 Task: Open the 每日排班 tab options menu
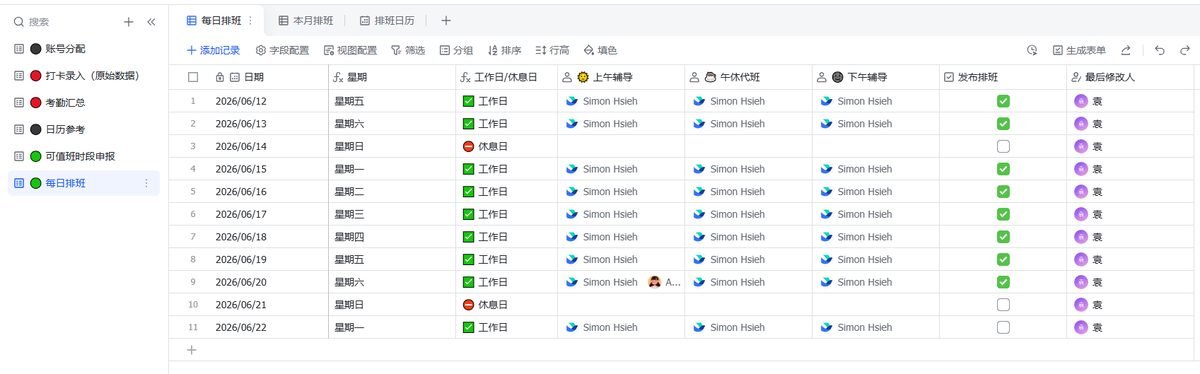pos(250,20)
